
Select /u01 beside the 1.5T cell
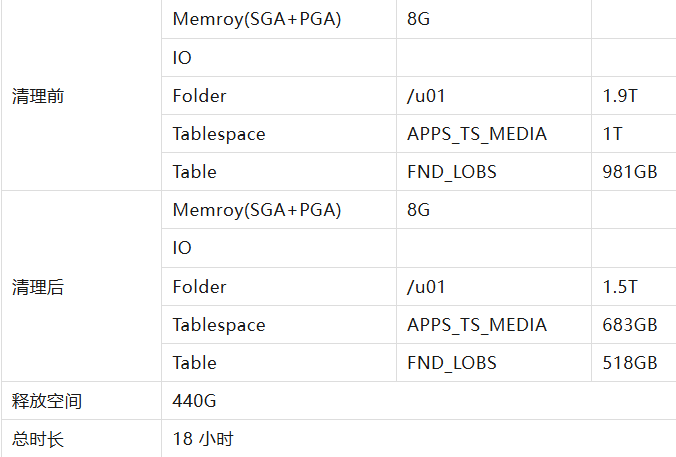[x=426, y=287]
